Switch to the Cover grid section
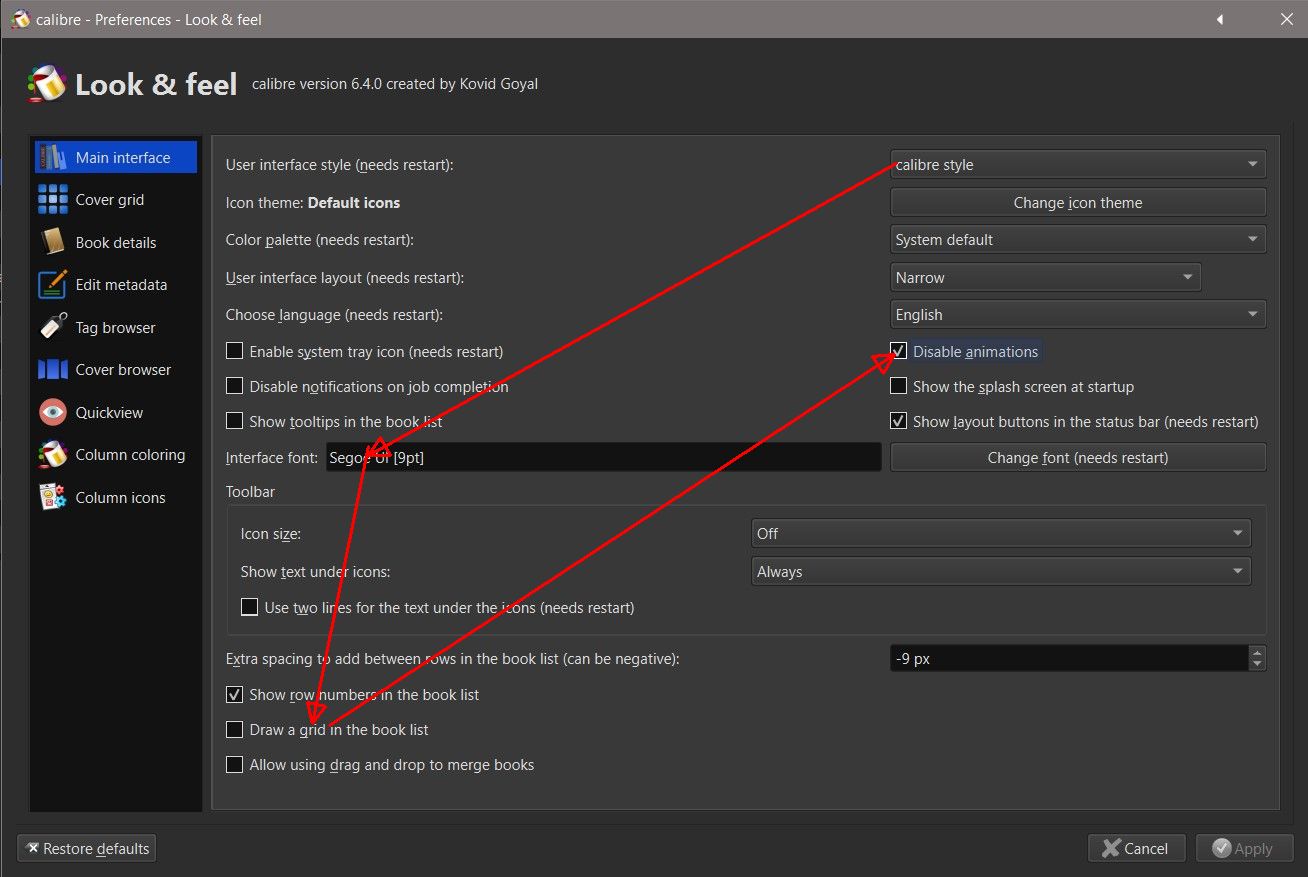 click(x=116, y=200)
